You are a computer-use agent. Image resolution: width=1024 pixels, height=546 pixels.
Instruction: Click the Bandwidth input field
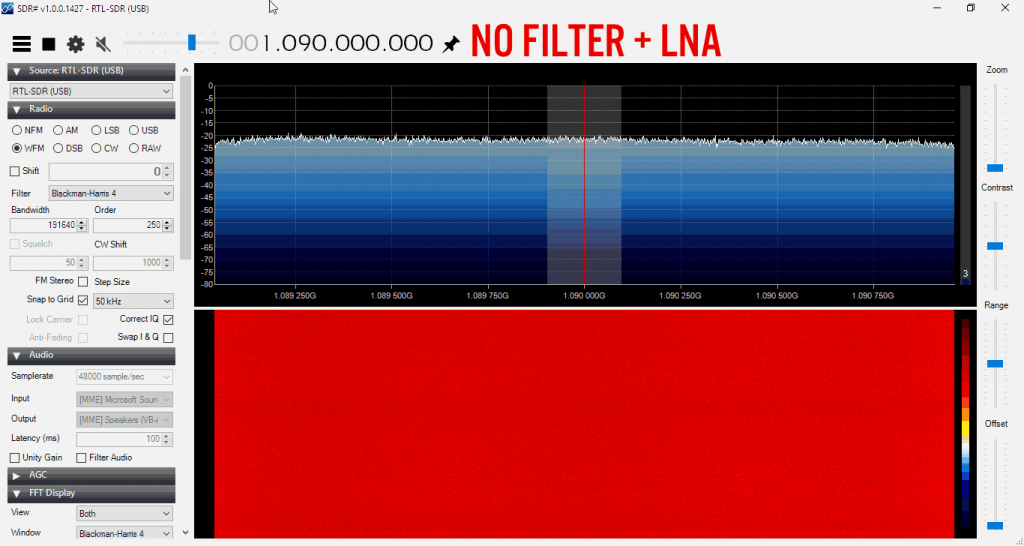[x=47, y=225]
